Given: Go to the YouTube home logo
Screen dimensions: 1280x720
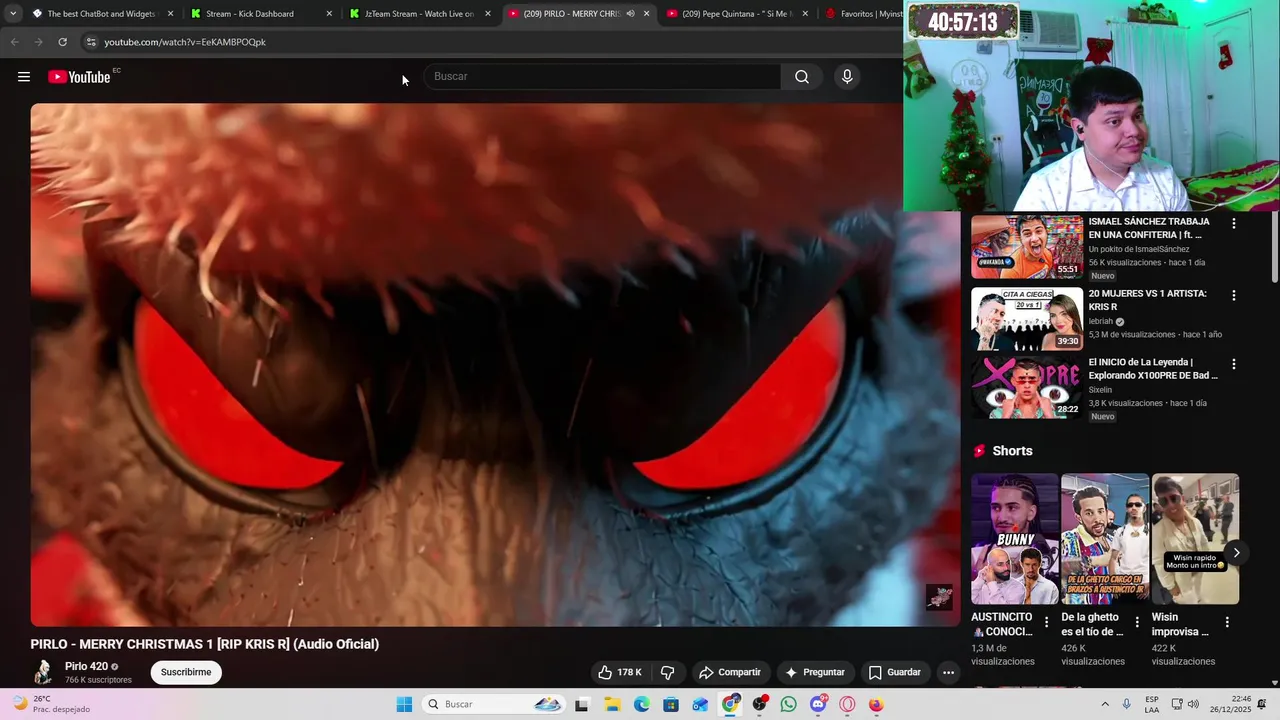Looking at the screenshot, I should click(79, 77).
